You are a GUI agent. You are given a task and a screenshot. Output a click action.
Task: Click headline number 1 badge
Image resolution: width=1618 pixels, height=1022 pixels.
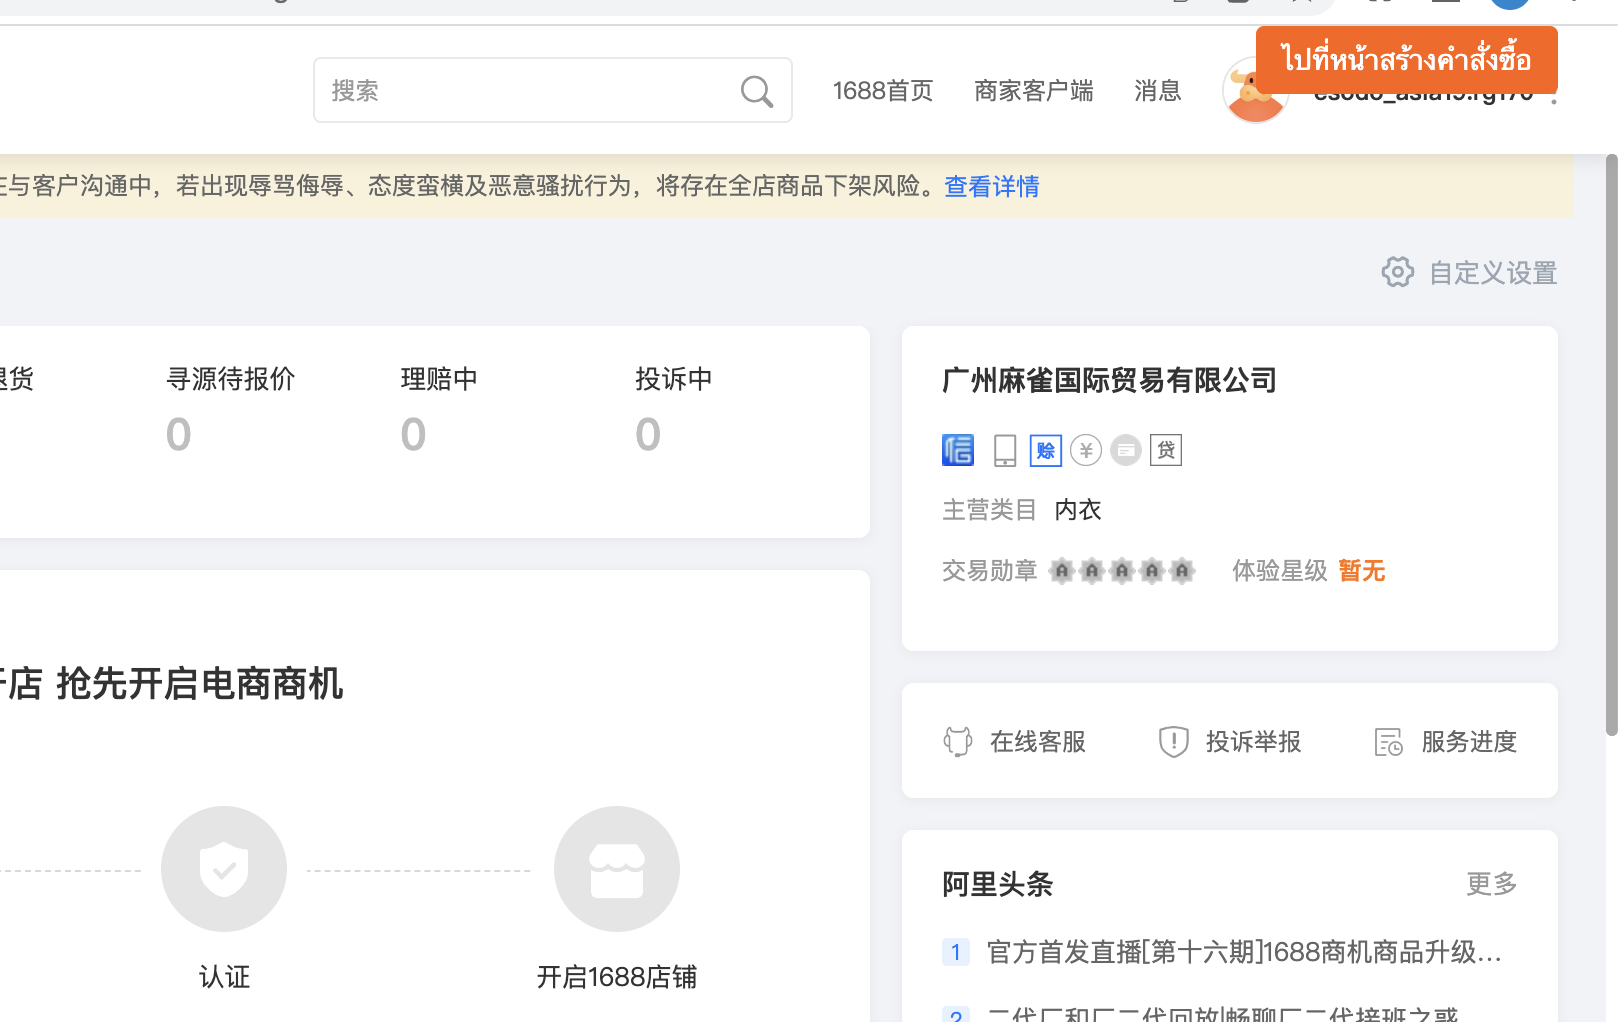956,952
